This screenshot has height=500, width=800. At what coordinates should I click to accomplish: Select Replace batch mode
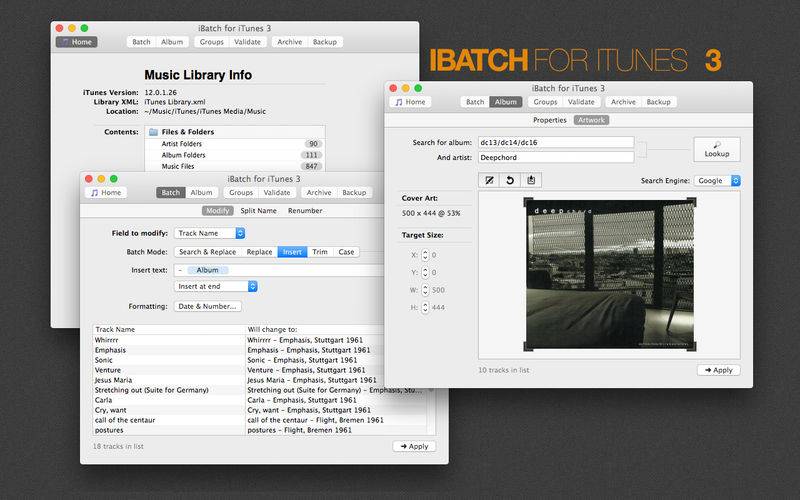[259, 252]
